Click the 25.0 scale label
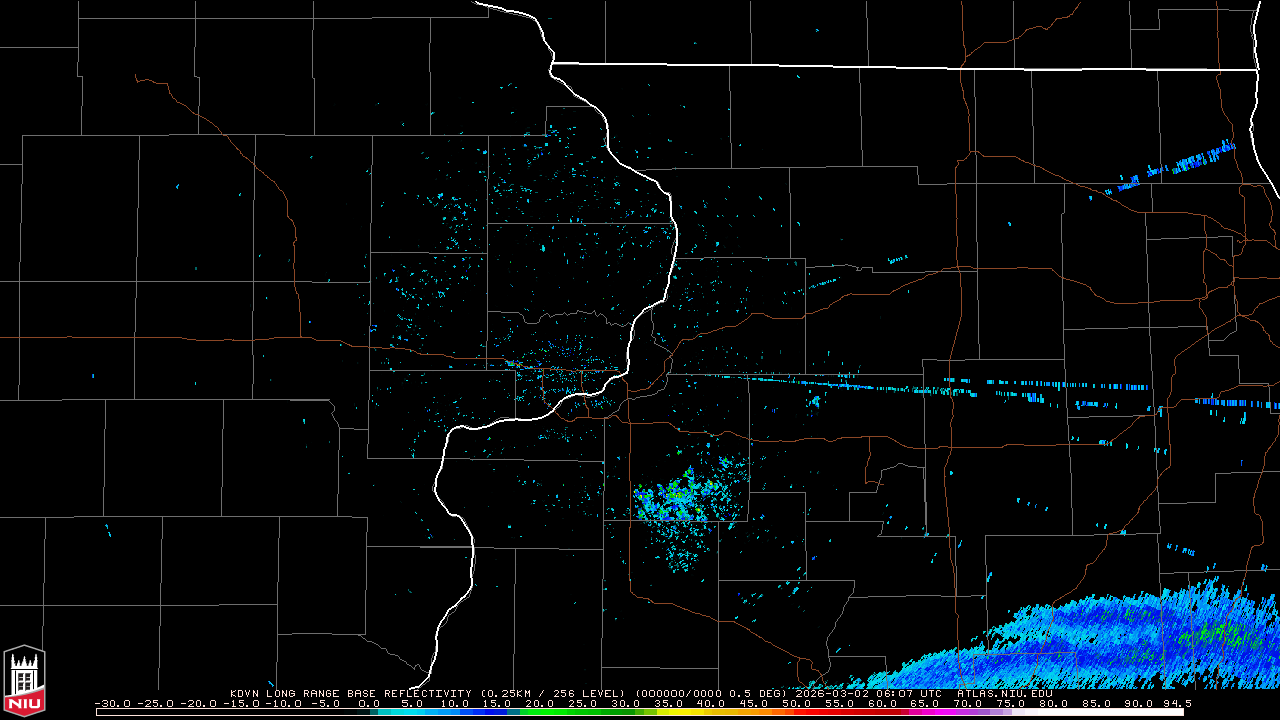Screen dimensions: 1280x720 pos(584,703)
